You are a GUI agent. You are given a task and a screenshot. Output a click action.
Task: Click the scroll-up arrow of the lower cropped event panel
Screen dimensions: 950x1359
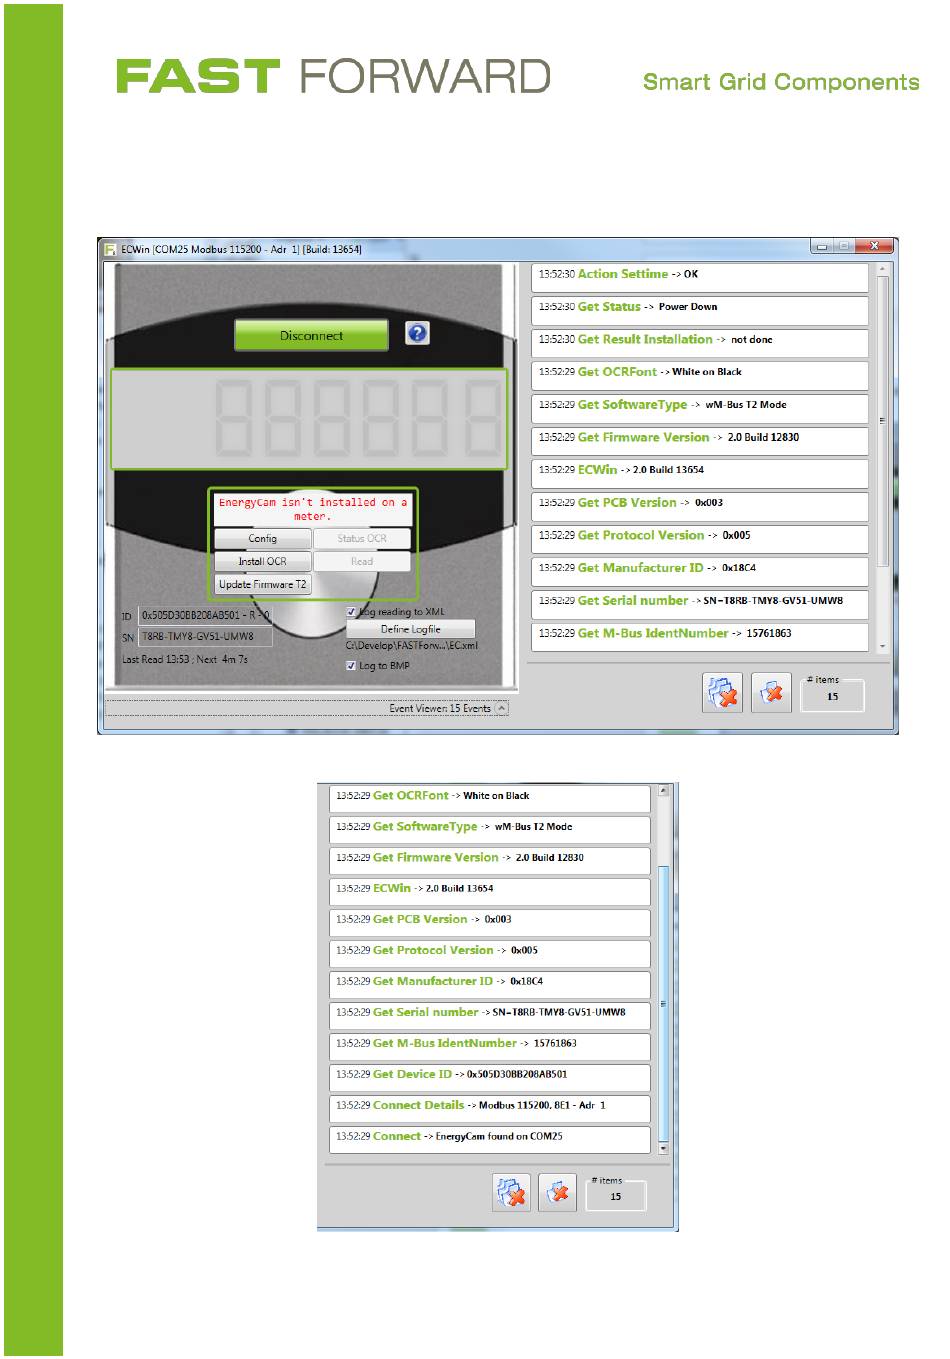coord(663,793)
